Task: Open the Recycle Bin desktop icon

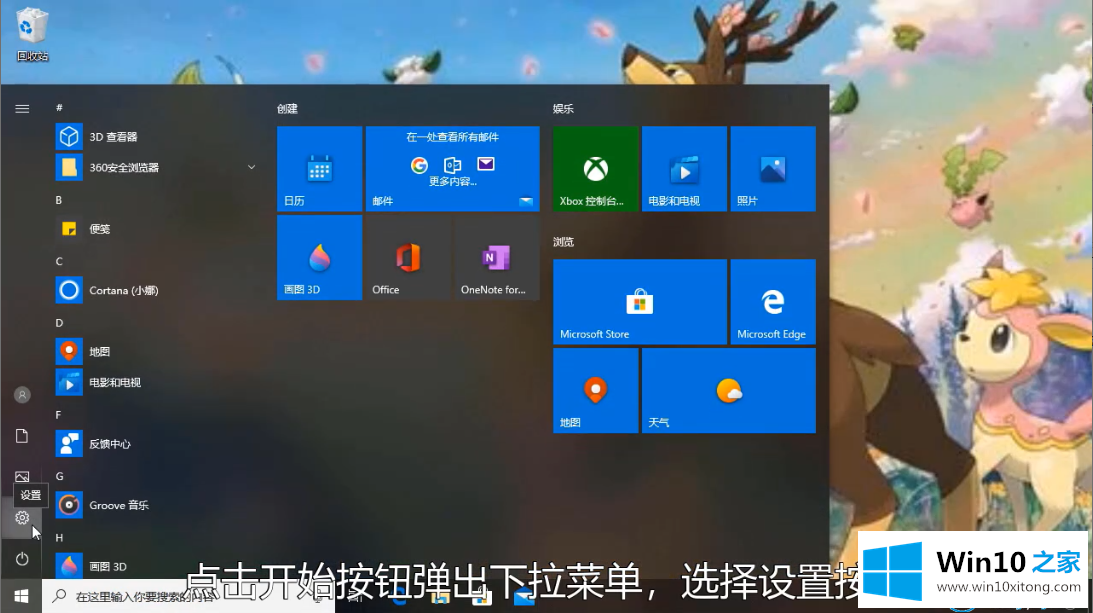Action: 32,33
